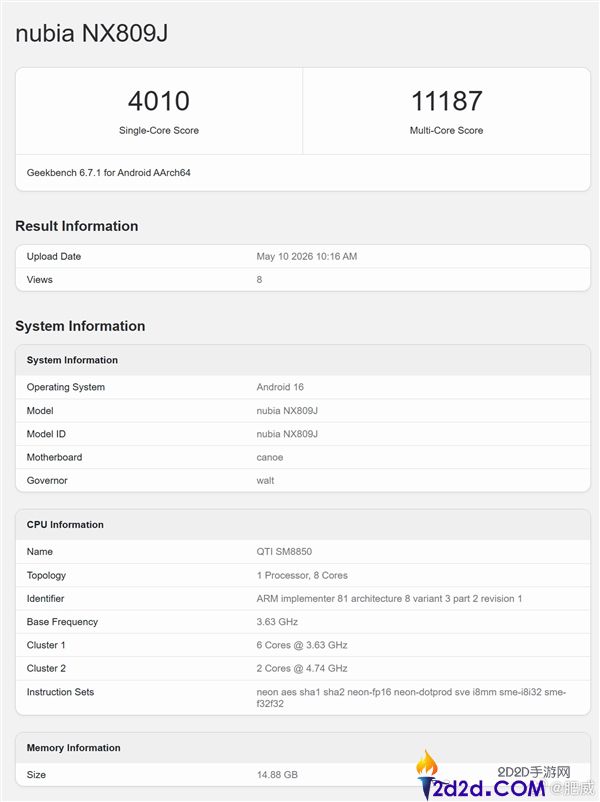Select the motherboard value canoe
Screen dimensions: 600x802
tap(270, 457)
